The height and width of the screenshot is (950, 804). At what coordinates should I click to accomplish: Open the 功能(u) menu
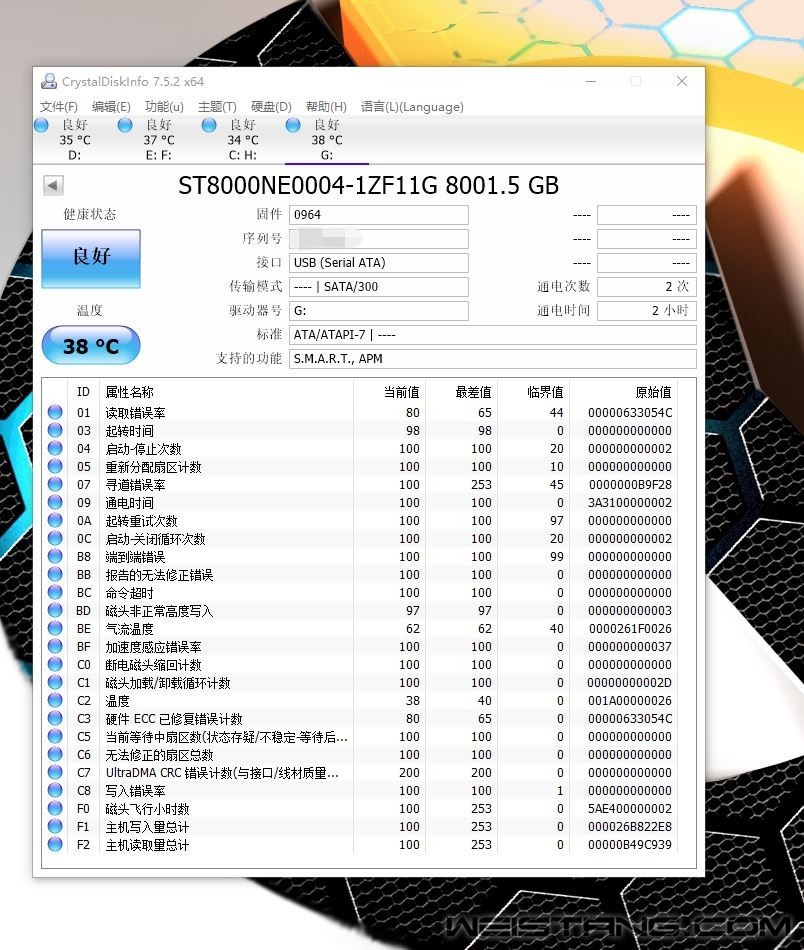(x=164, y=107)
